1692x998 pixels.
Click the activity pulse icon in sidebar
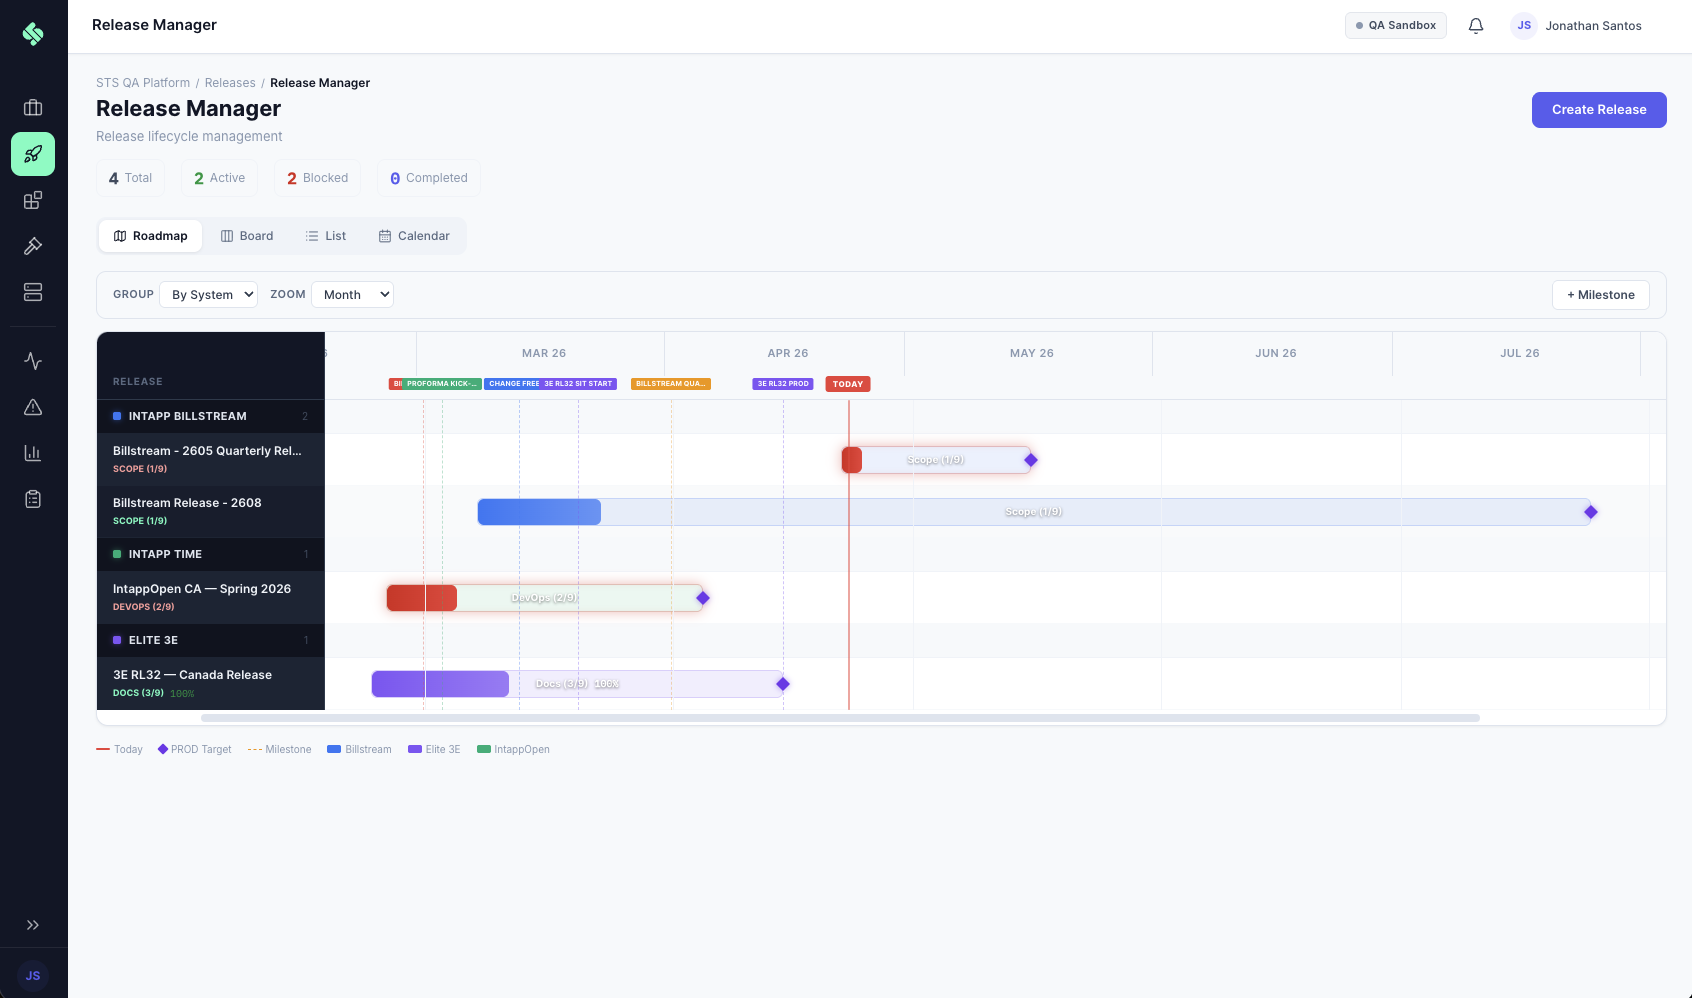coord(33,361)
